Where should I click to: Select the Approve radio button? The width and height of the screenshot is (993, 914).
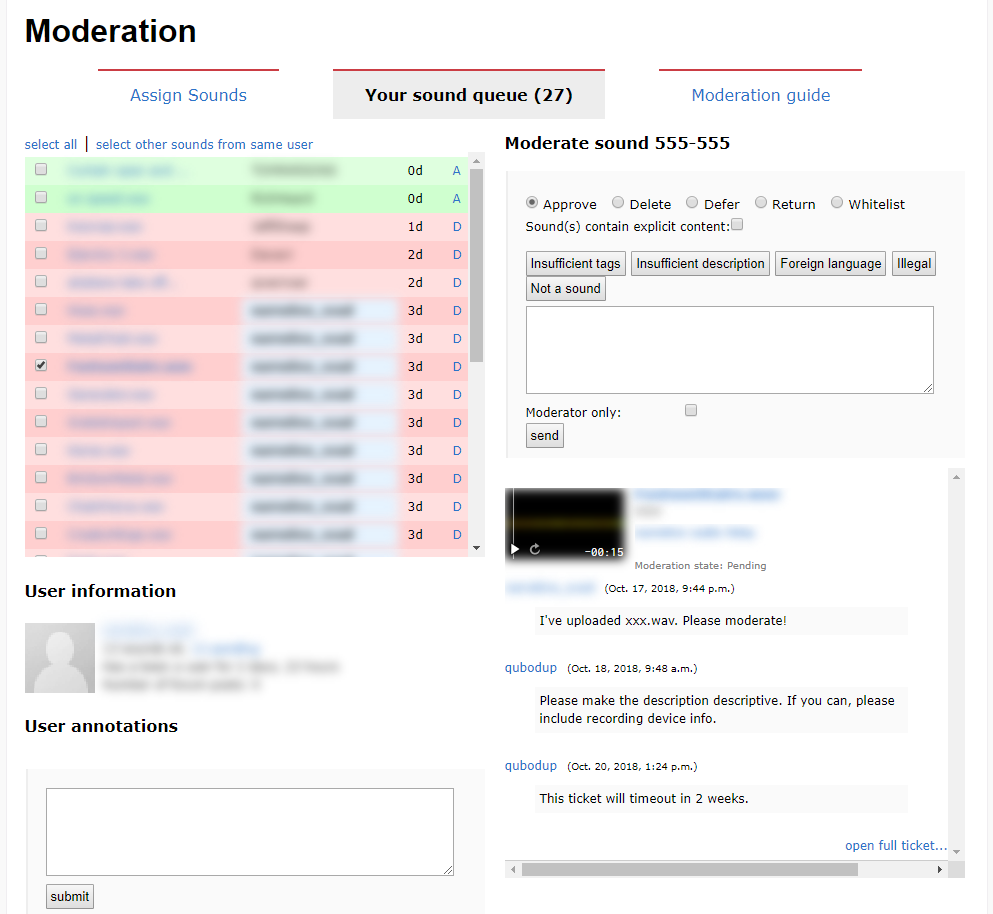531,202
